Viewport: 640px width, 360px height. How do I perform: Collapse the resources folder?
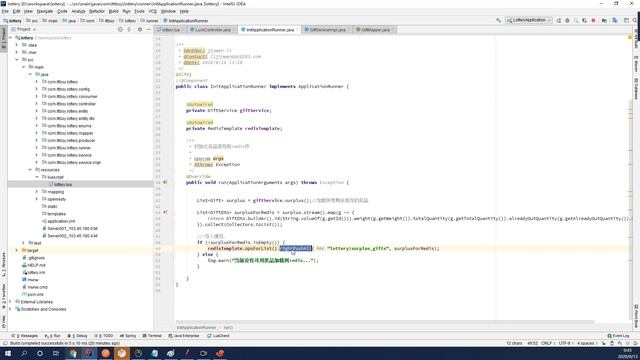[x=30, y=170]
